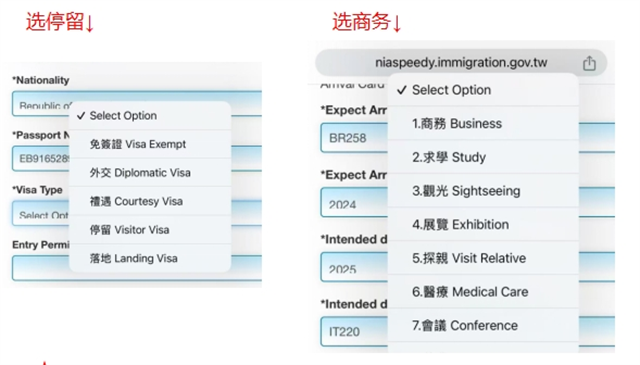640x365 pixels.
Task: Select 落地 Landing Visa option
Action: coord(150,258)
